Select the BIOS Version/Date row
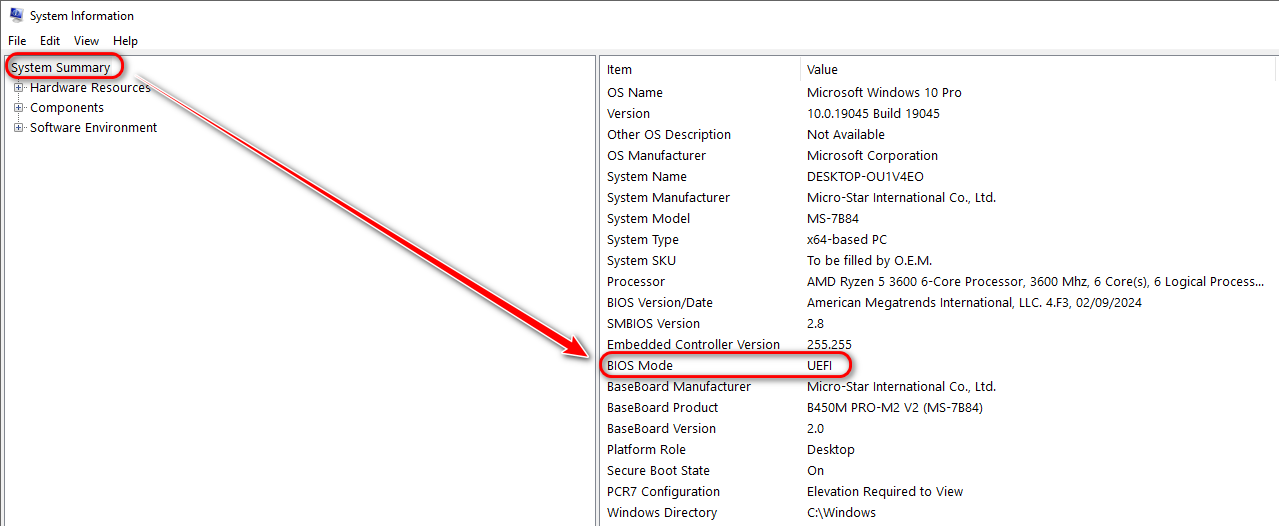 point(660,303)
